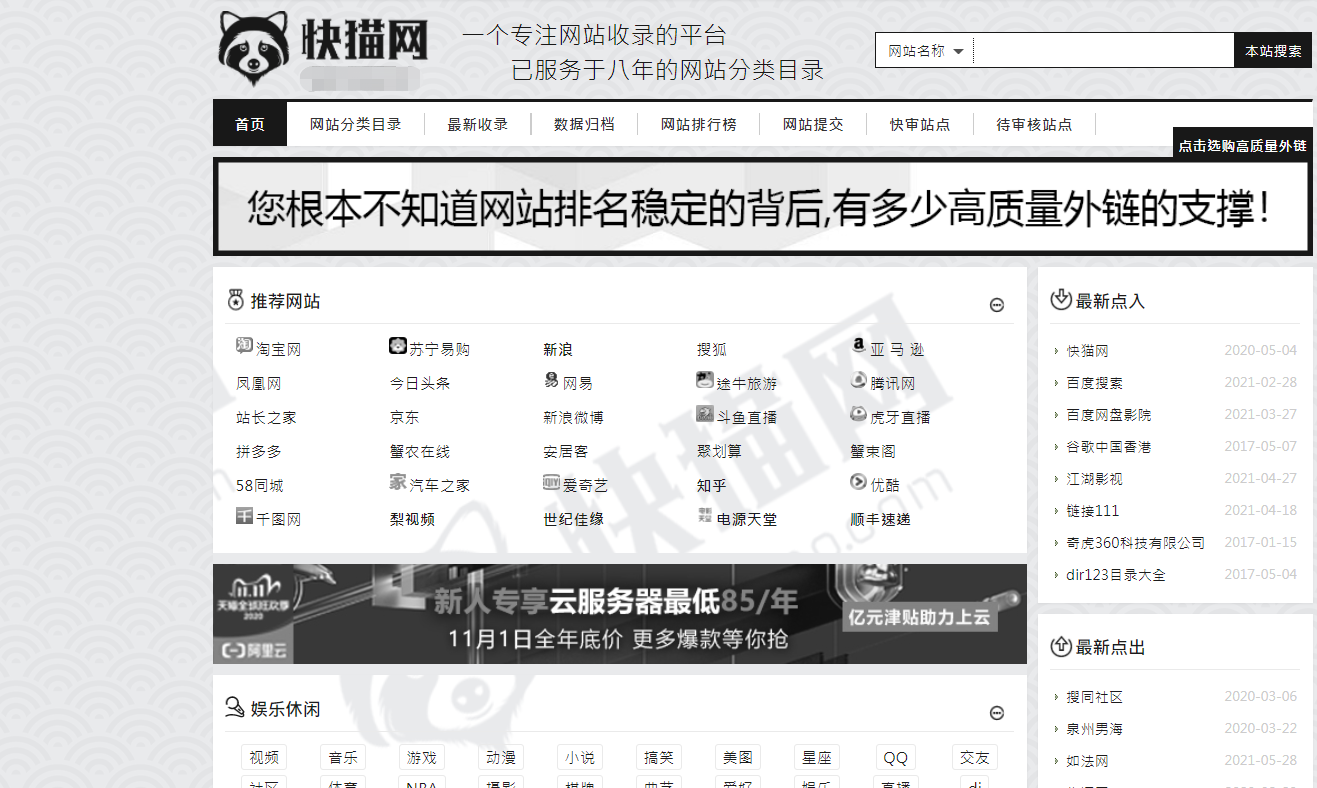
Task: Open the 搜狐 link
Action: pyautogui.click(x=712, y=350)
